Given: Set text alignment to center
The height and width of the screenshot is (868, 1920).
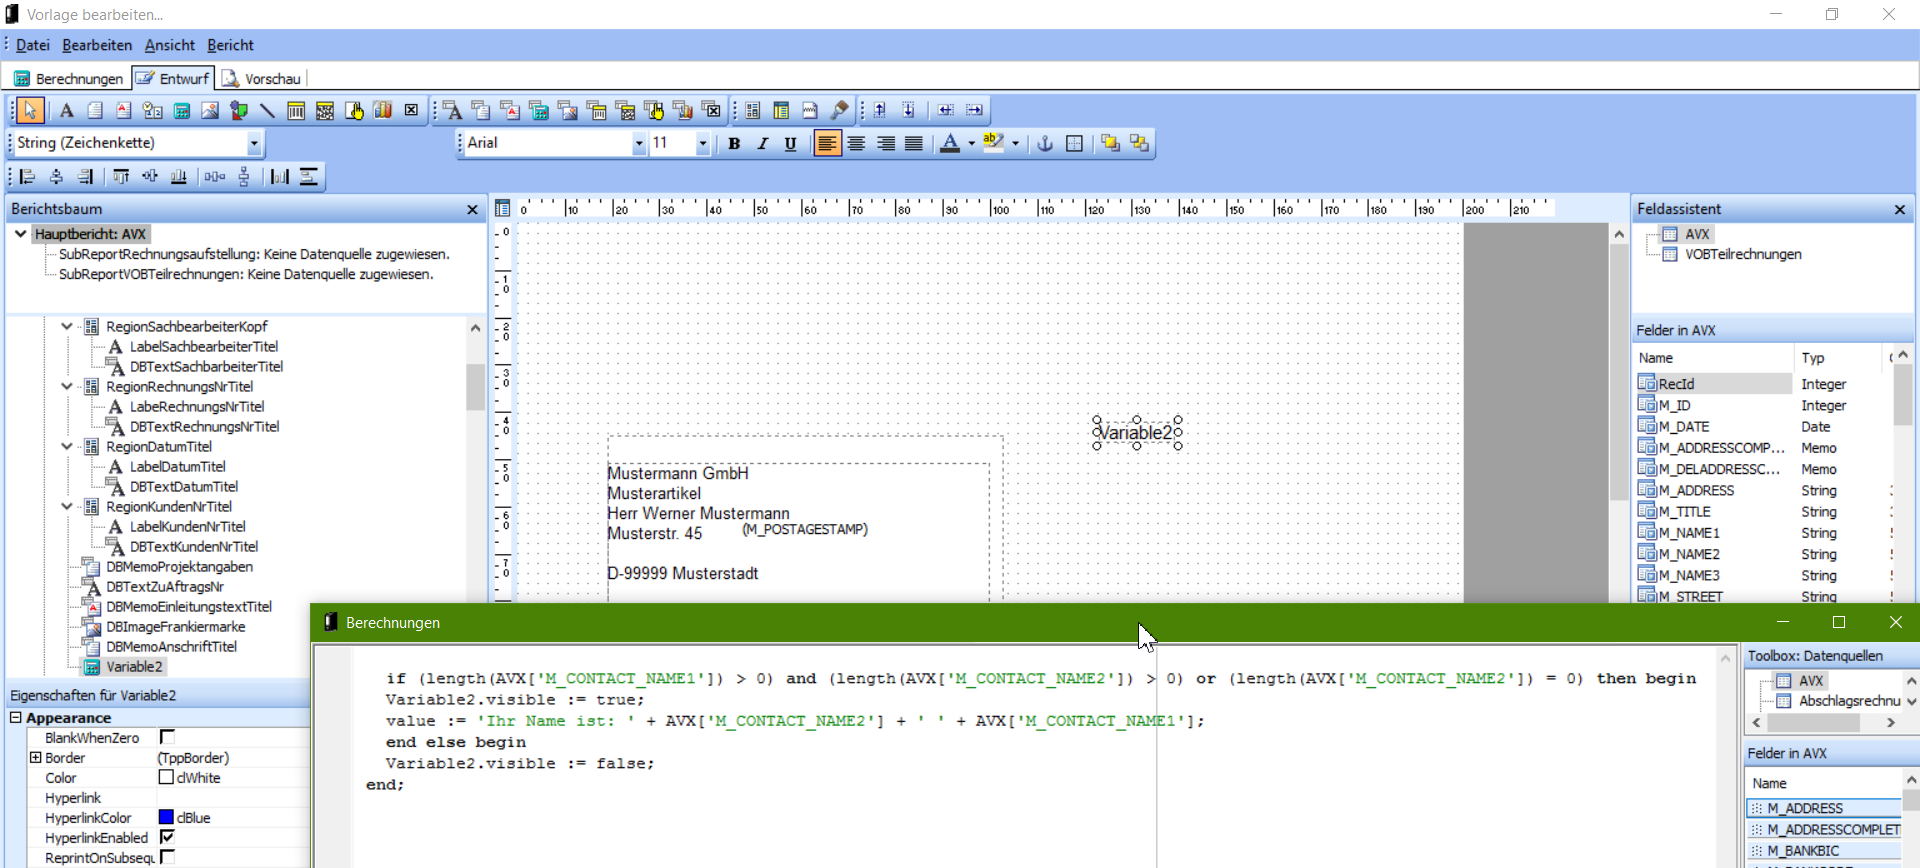Looking at the screenshot, I should click(856, 143).
